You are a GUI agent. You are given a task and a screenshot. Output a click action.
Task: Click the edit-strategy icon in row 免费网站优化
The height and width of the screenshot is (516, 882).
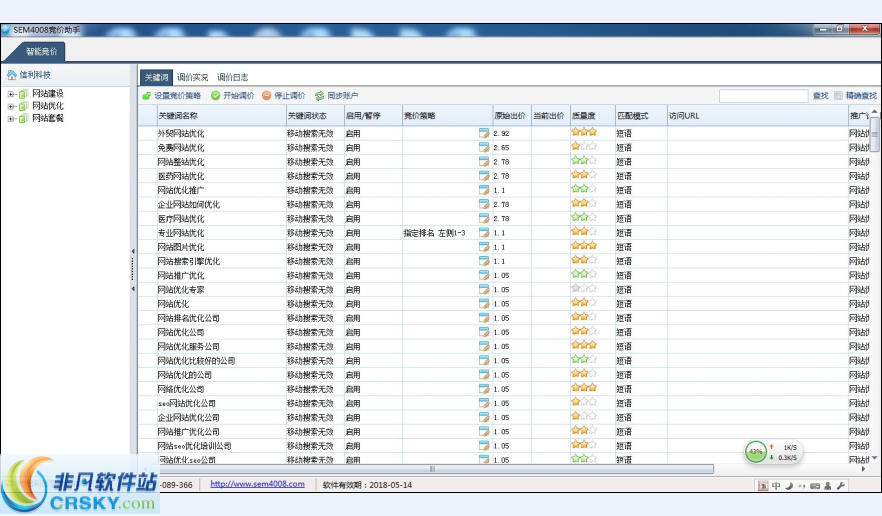click(x=484, y=147)
